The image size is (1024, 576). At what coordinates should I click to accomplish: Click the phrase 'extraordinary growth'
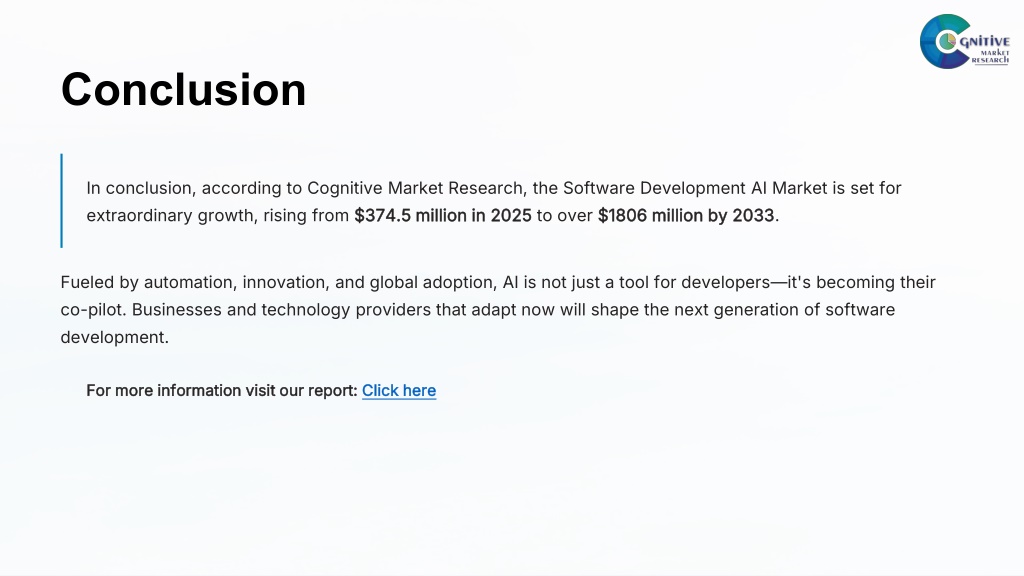tap(170, 216)
